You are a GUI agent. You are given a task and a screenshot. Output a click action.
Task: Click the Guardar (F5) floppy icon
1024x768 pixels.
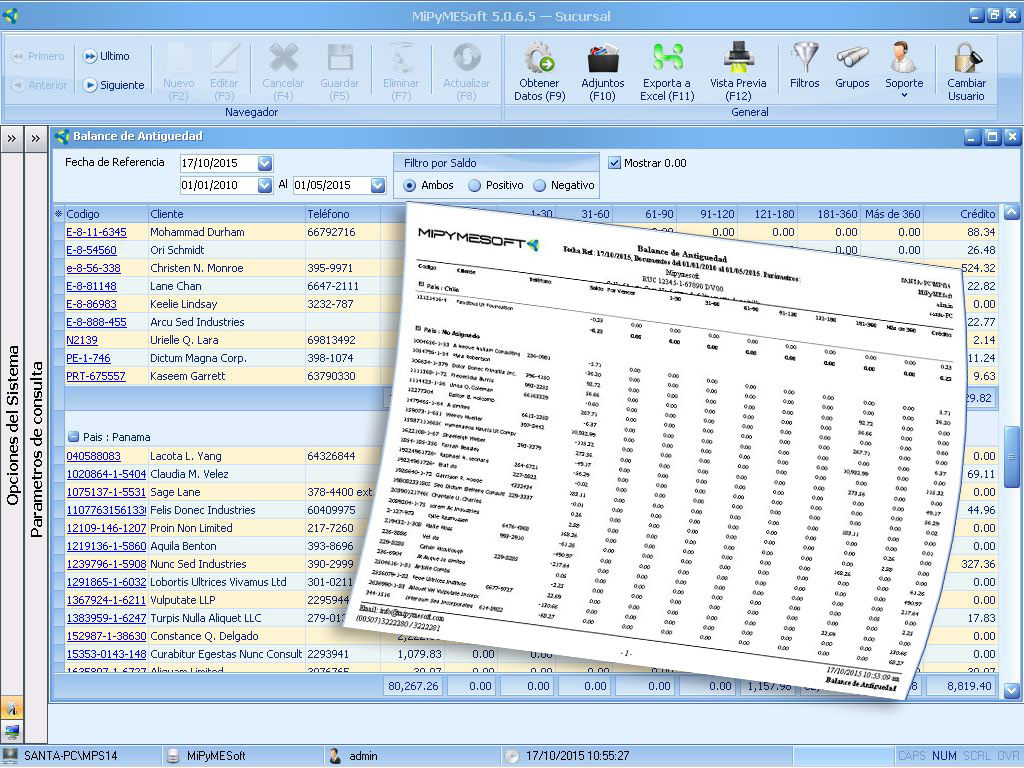tap(340, 59)
